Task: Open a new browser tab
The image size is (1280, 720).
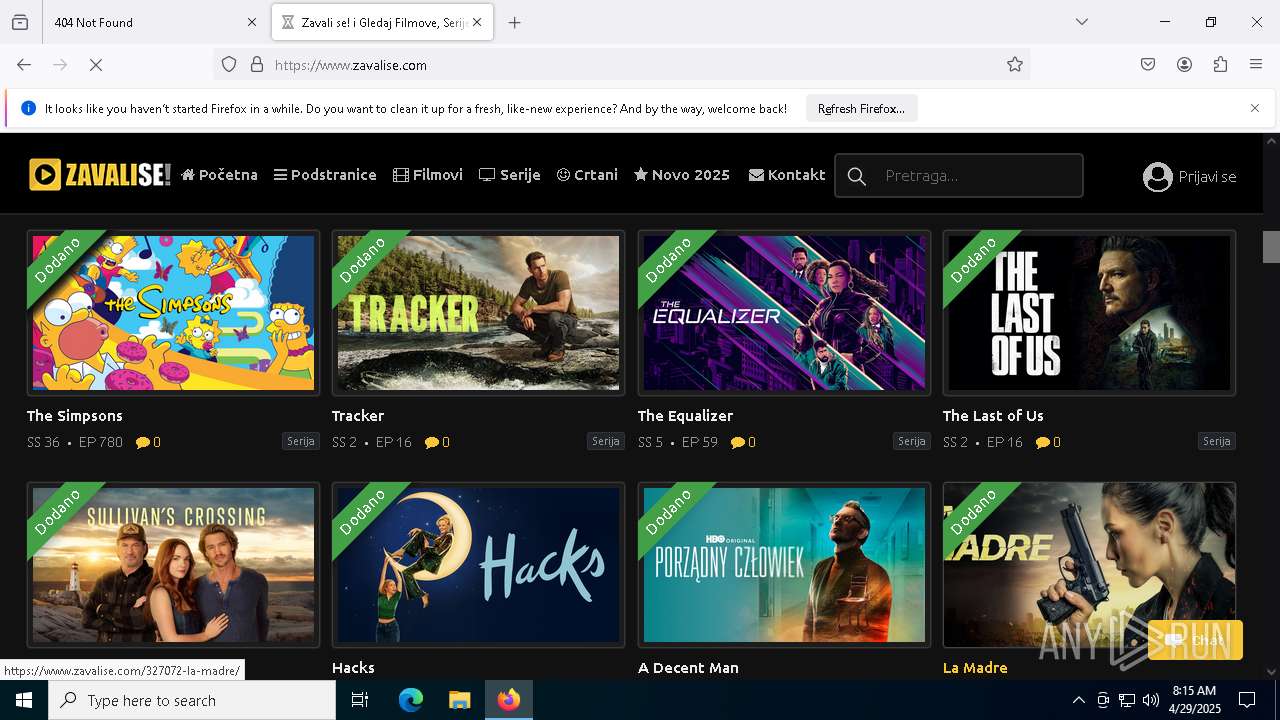Action: [x=514, y=22]
